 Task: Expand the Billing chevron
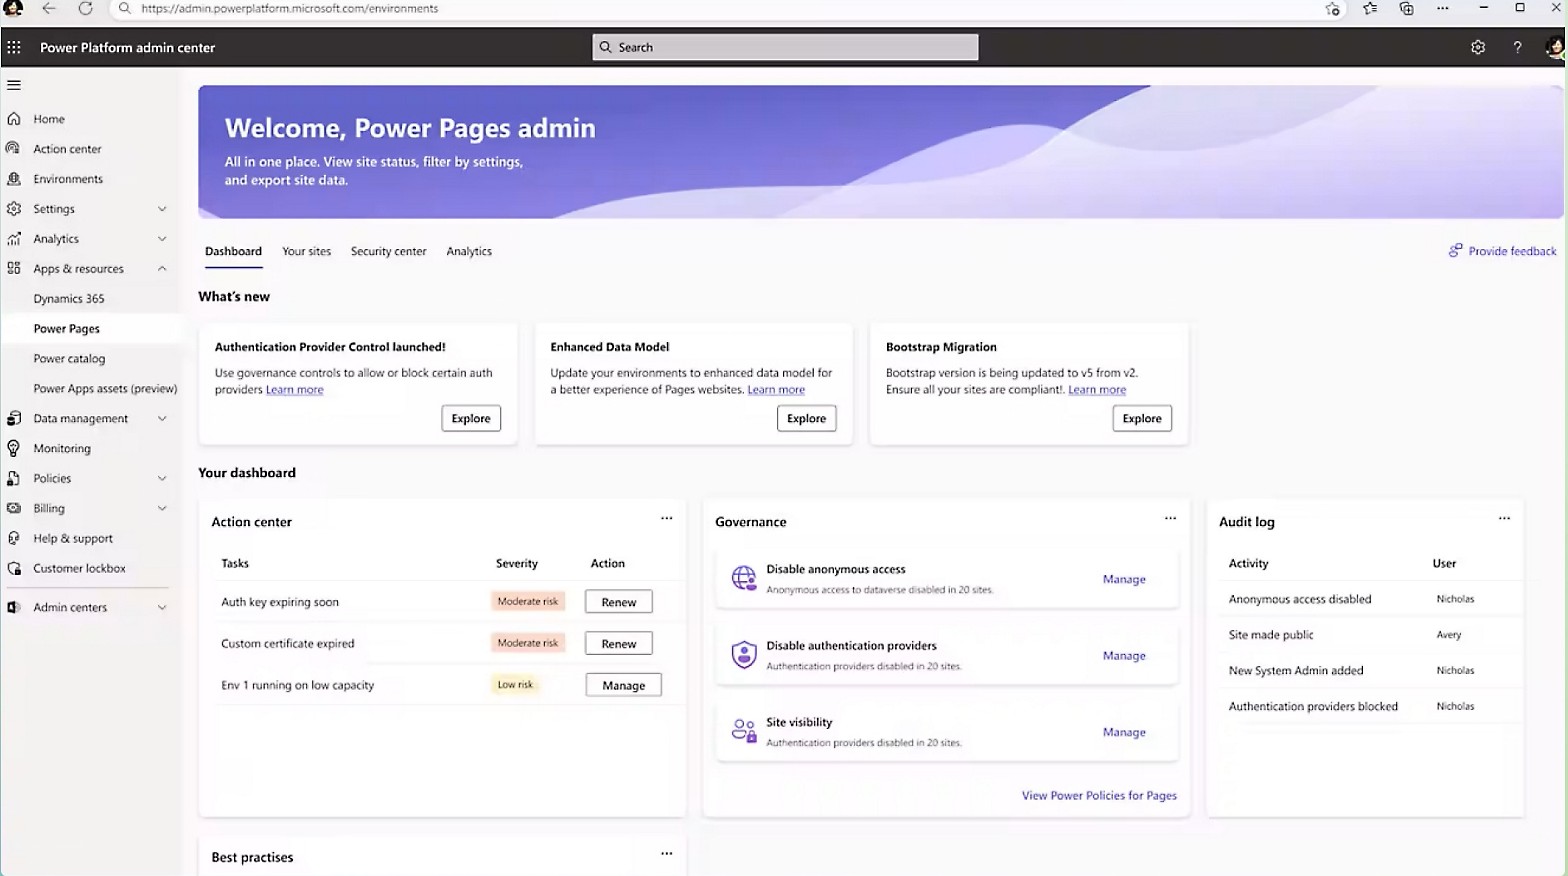point(162,509)
